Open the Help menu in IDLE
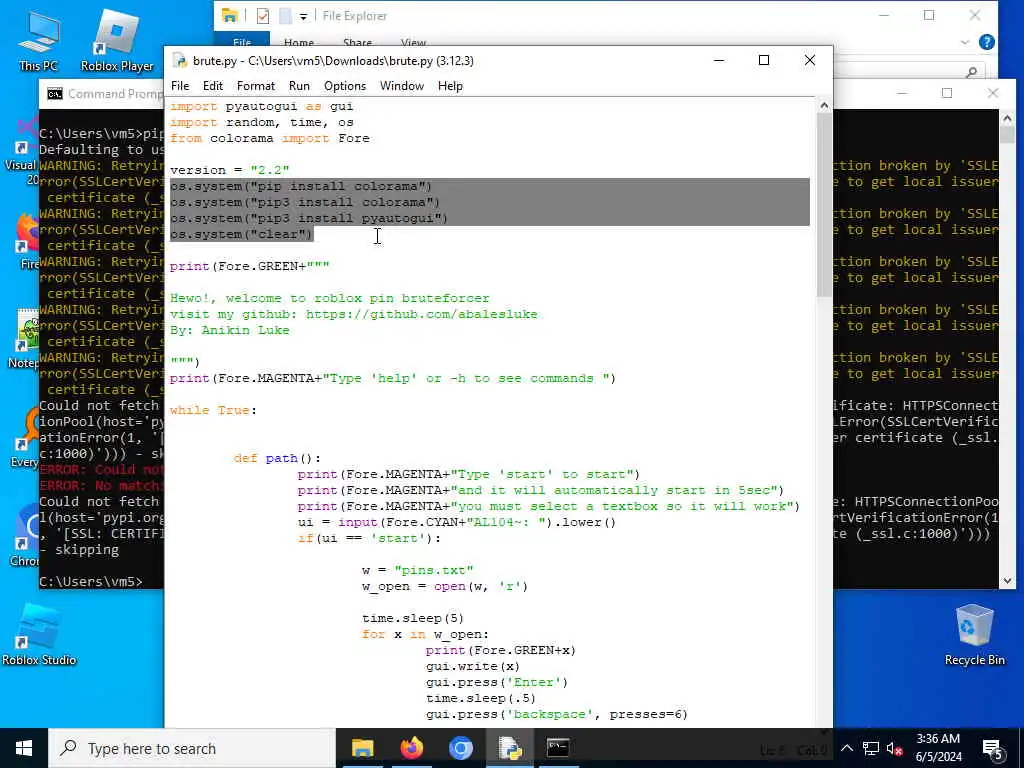The width and height of the screenshot is (1024, 768). (x=450, y=86)
